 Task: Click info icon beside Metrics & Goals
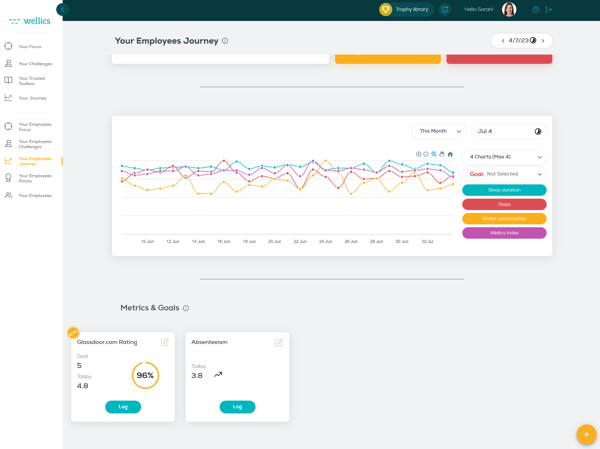coord(186,308)
